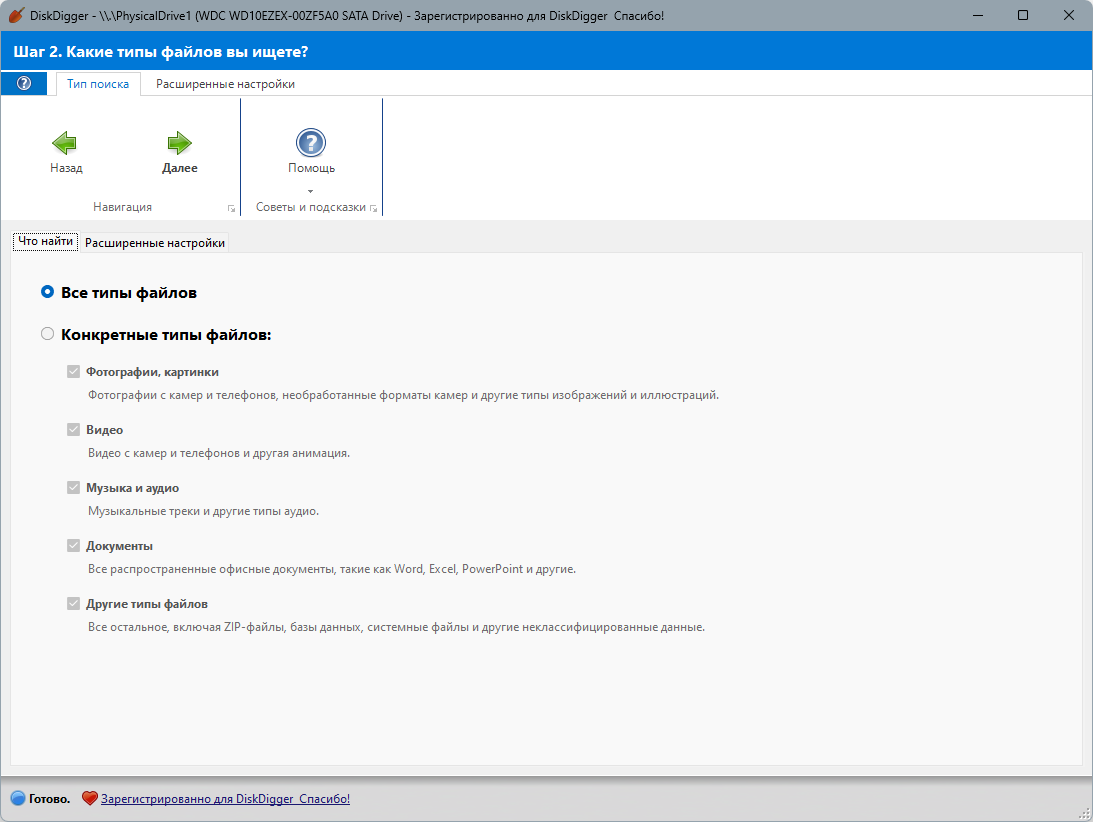This screenshot has height=822, width=1093.
Task: Toggle the Документы checkbox
Action: click(x=73, y=545)
